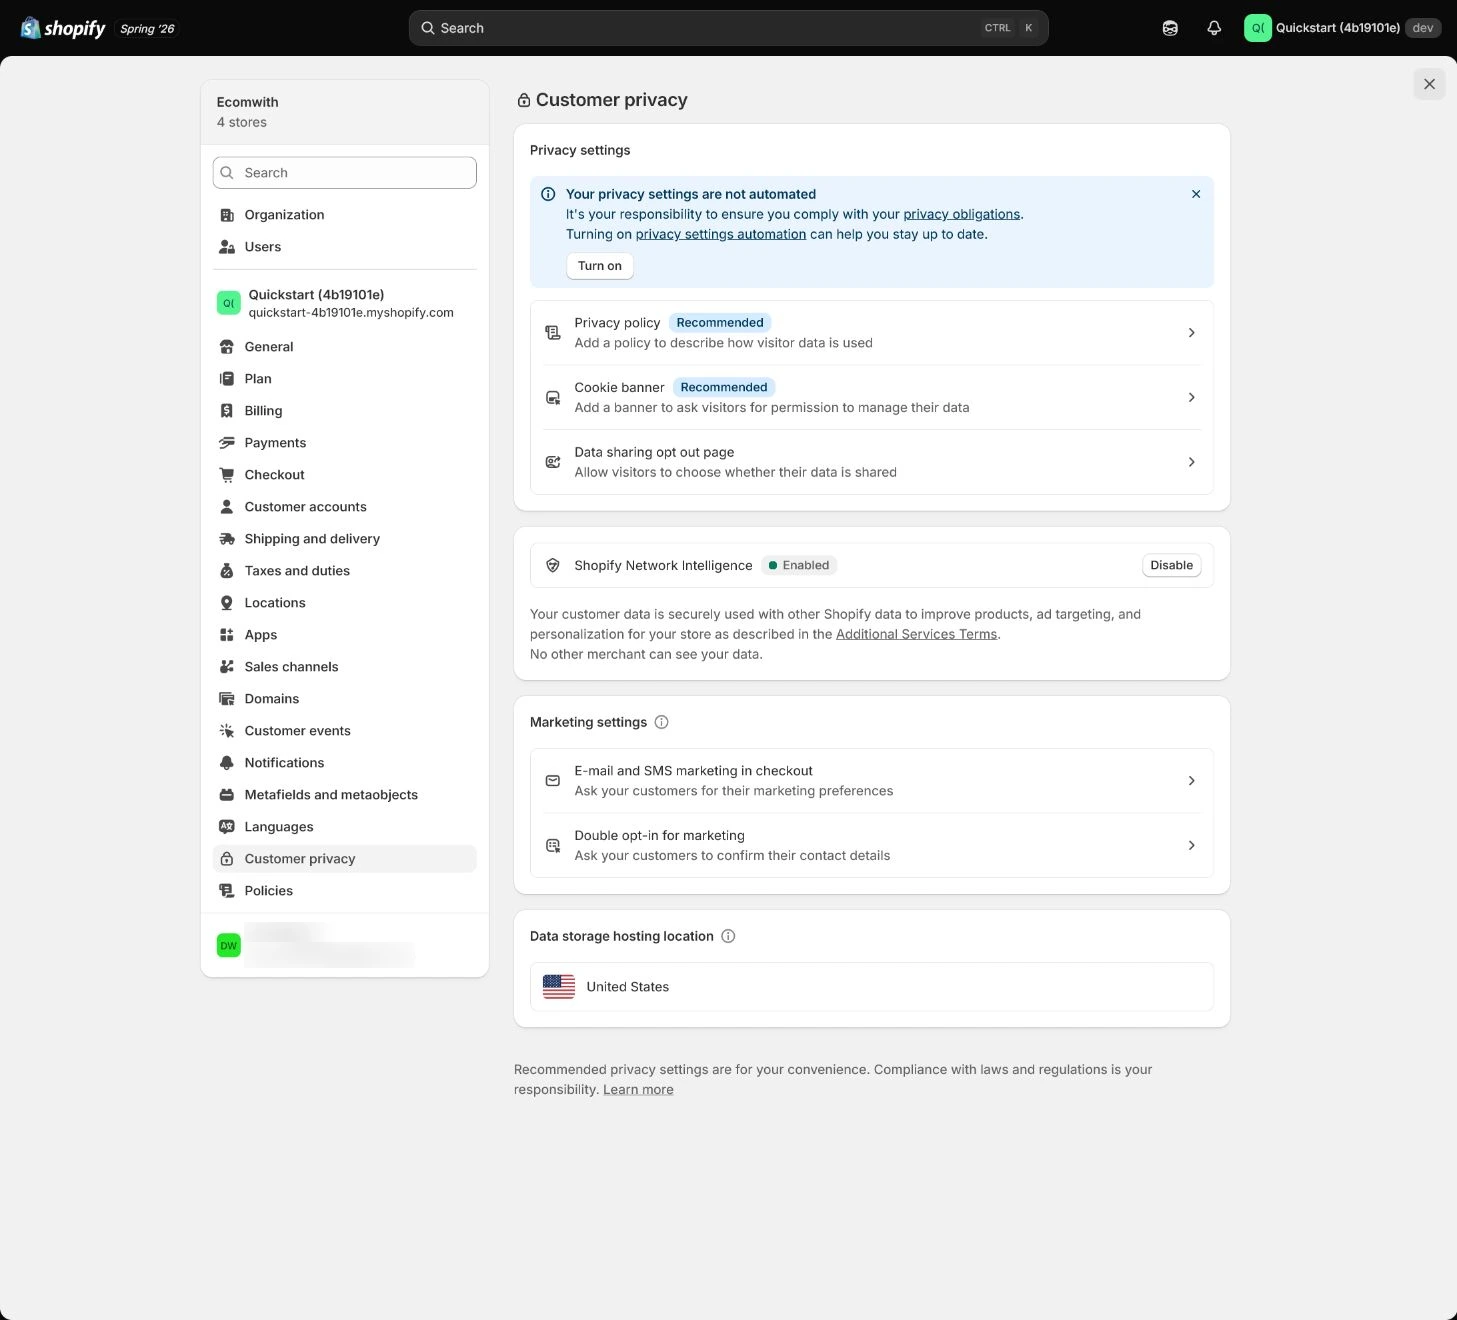Click the Policies document icon
The image size is (1457, 1320).
point(227,891)
